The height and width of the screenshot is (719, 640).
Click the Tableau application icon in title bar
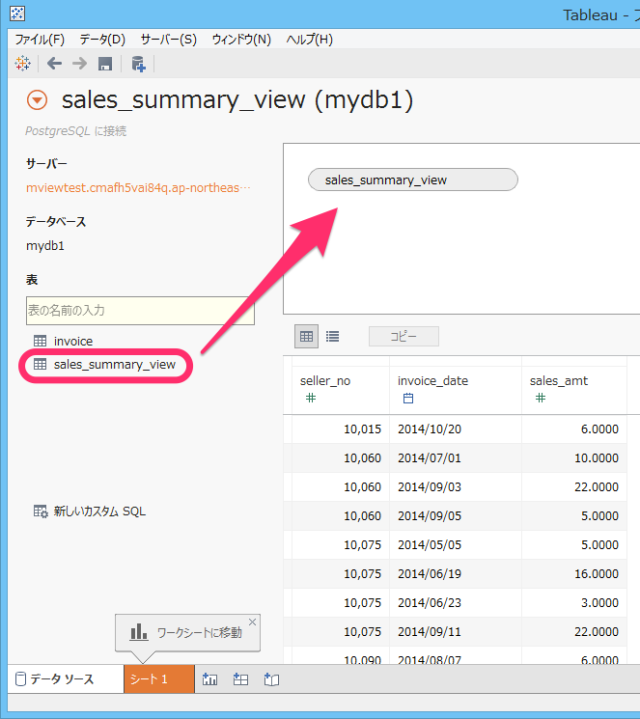[x=17, y=14]
